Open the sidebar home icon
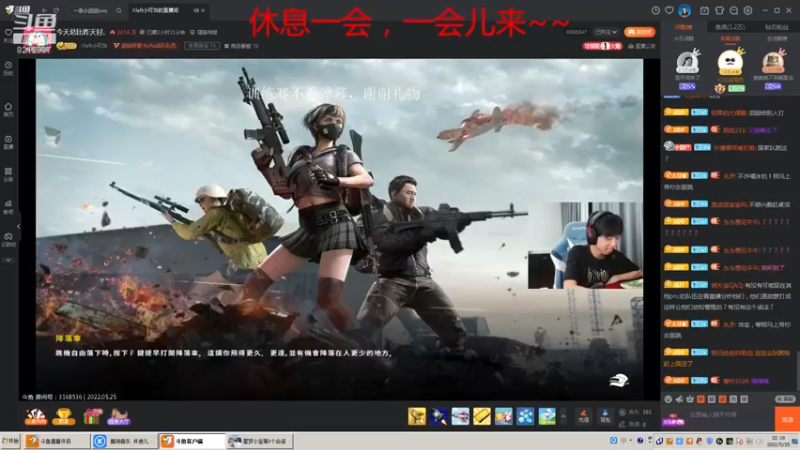Viewport: 800px width, 450px height. click(8, 109)
